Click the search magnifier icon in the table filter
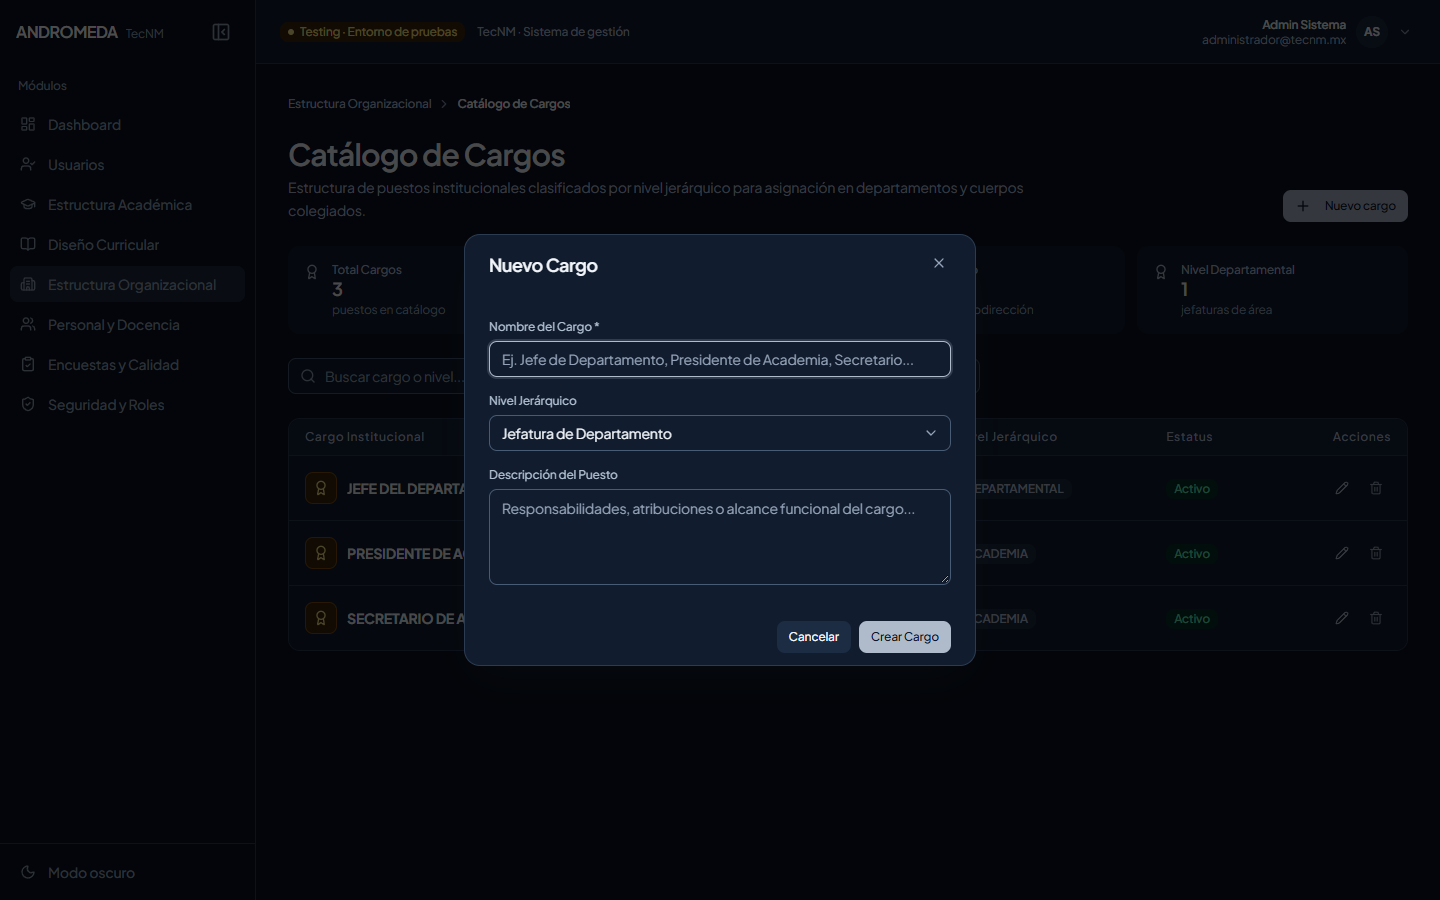 (x=308, y=376)
